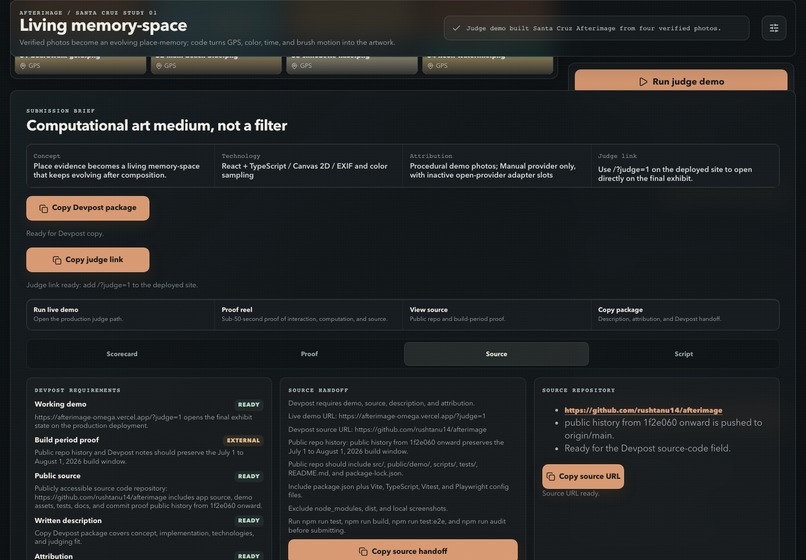Viewport: 806px width, 560px height.
Task: Click the EXTERNAL badge beside Build period proof
Action: tap(243, 440)
